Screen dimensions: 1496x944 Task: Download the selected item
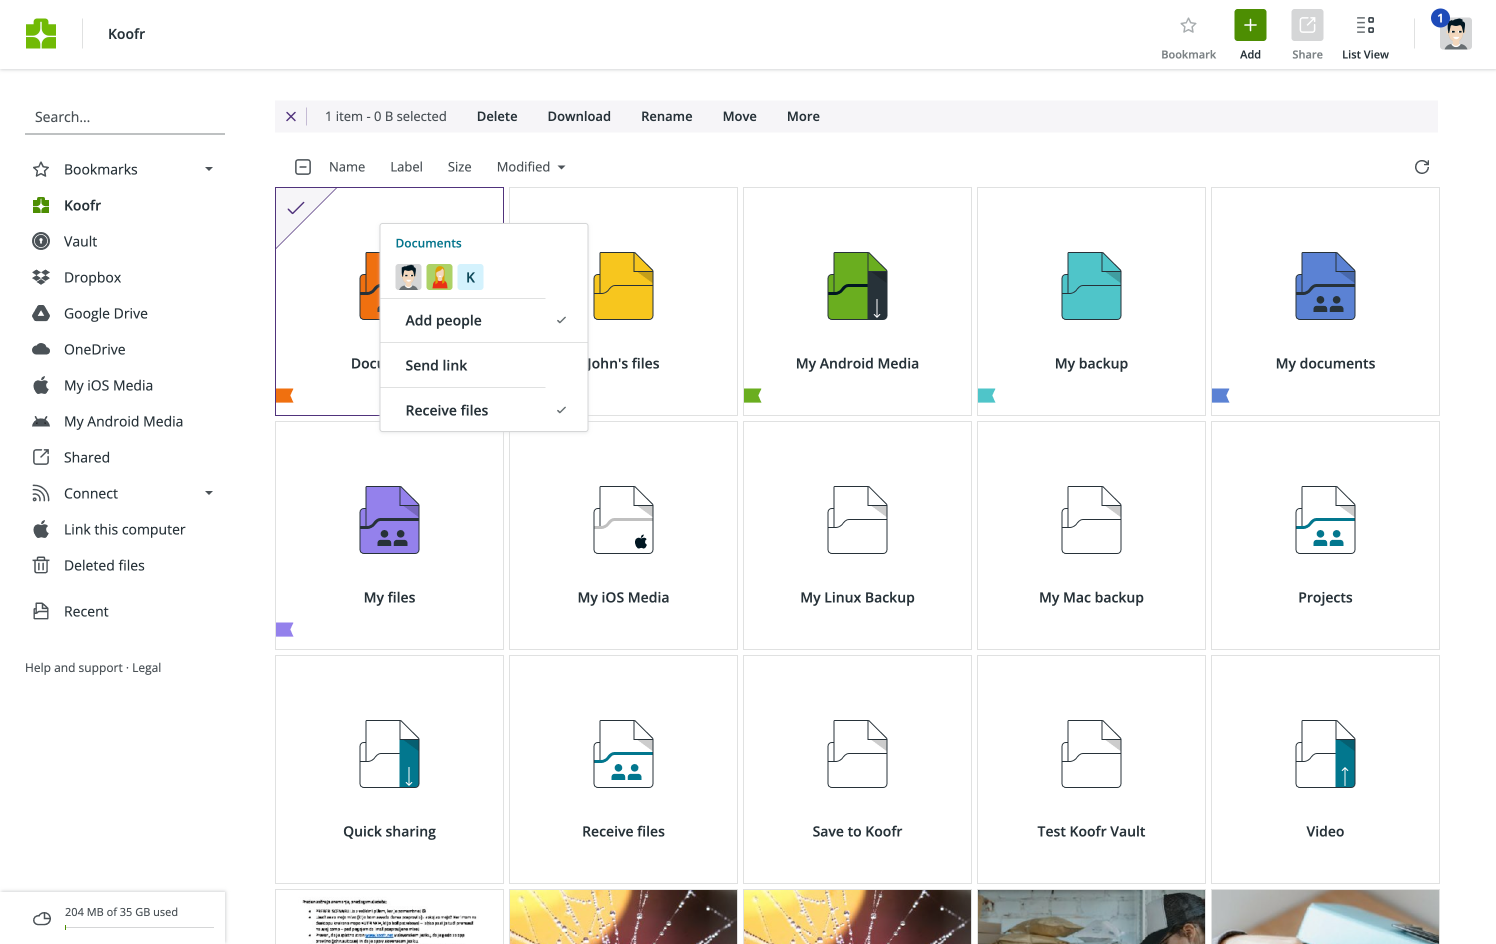tap(579, 116)
